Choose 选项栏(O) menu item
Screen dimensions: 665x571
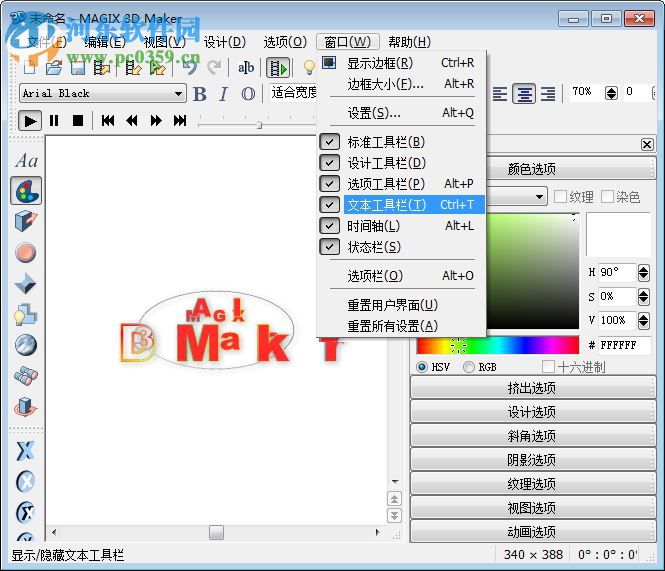tap(401, 276)
